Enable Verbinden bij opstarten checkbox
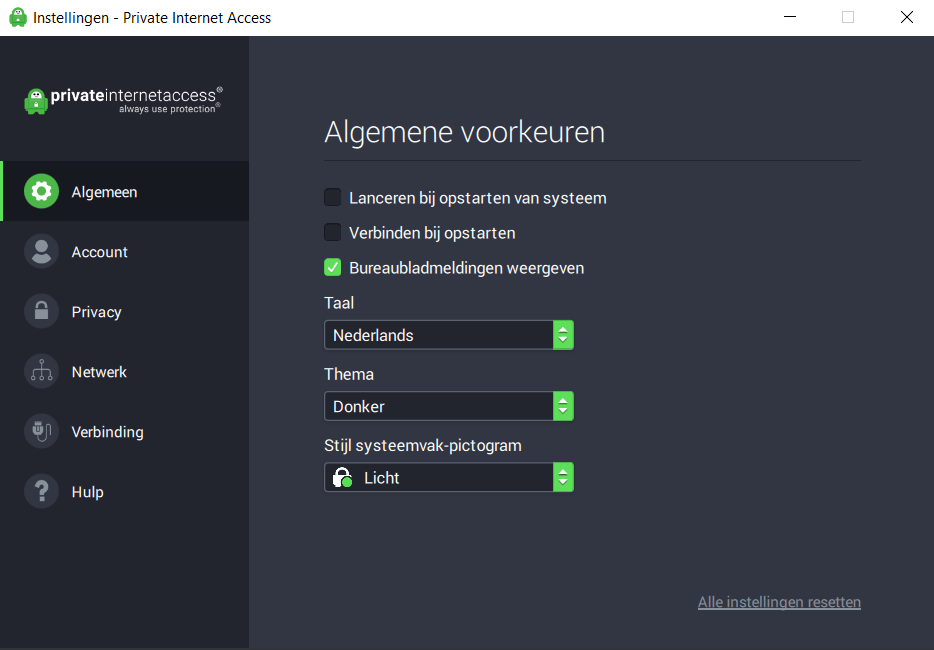 [x=332, y=232]
